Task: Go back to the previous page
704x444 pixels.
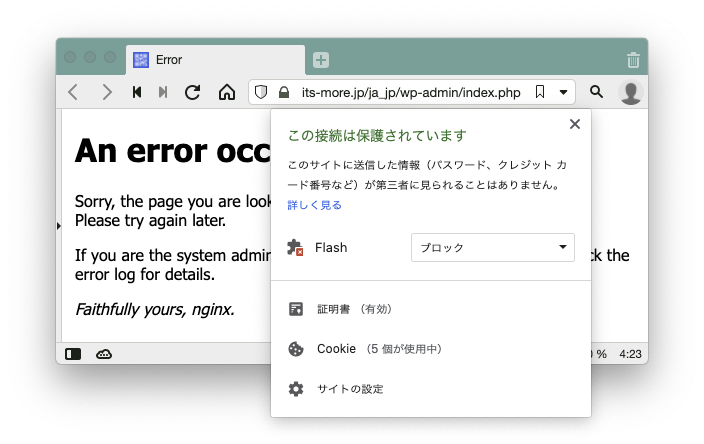Action: (73, 93)
